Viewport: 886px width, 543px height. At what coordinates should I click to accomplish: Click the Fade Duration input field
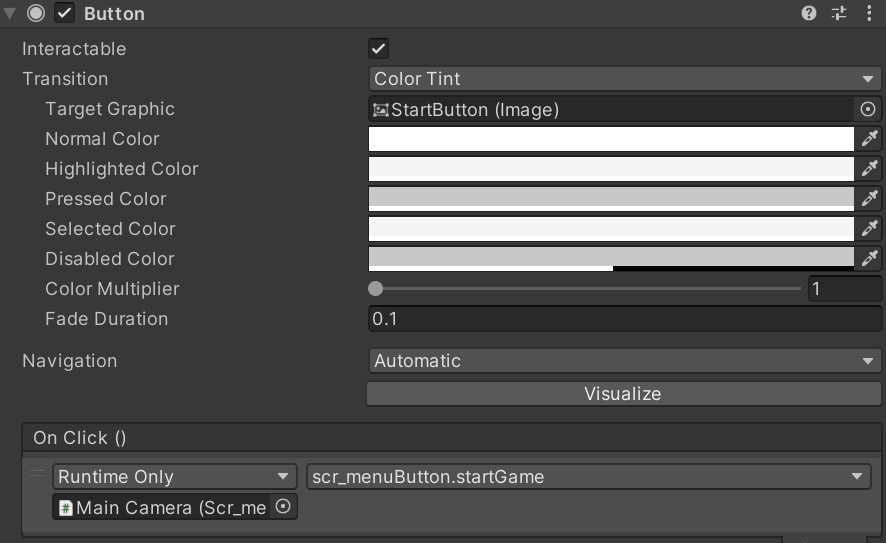[x=624, y=319]
